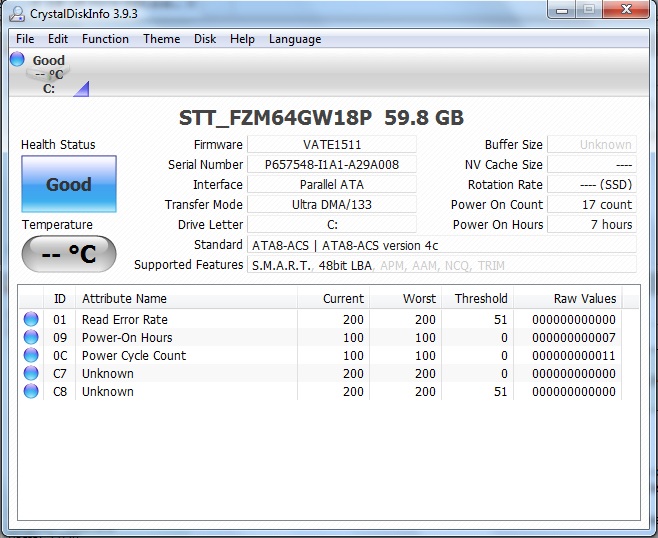Click status orb for C8 Unknown row
The image size is (658, 538).
click(x=31, y=391)
